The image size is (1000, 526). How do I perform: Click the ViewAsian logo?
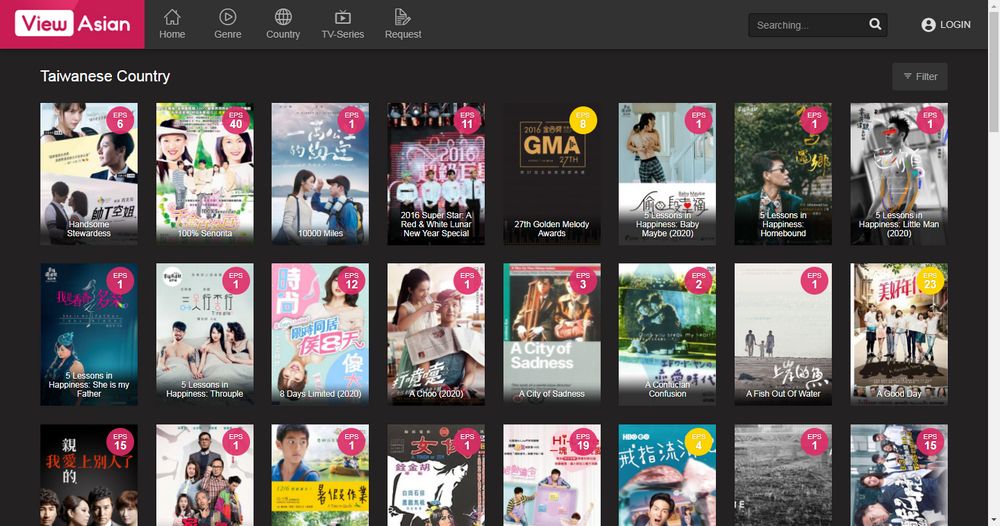click(x=72, y=24)
